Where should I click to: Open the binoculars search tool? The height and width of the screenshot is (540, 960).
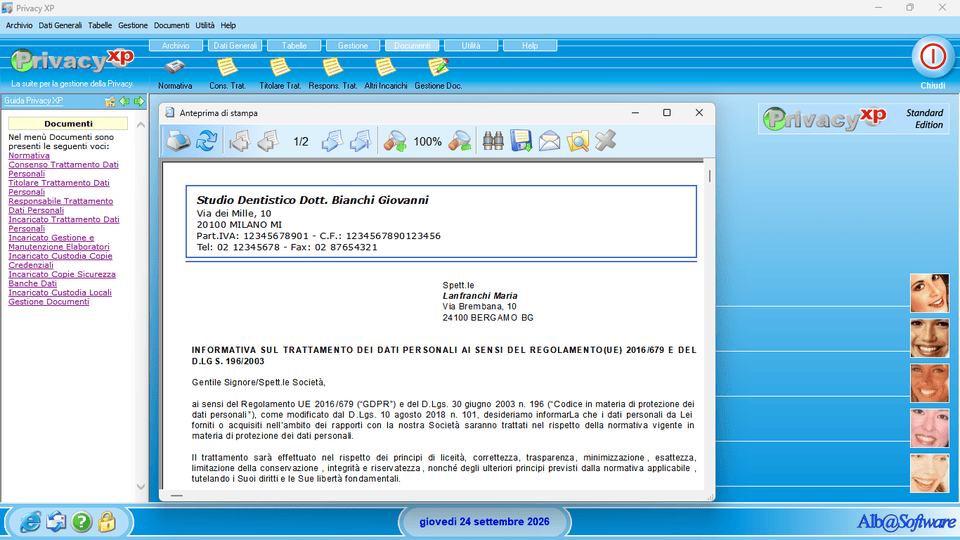493,141
